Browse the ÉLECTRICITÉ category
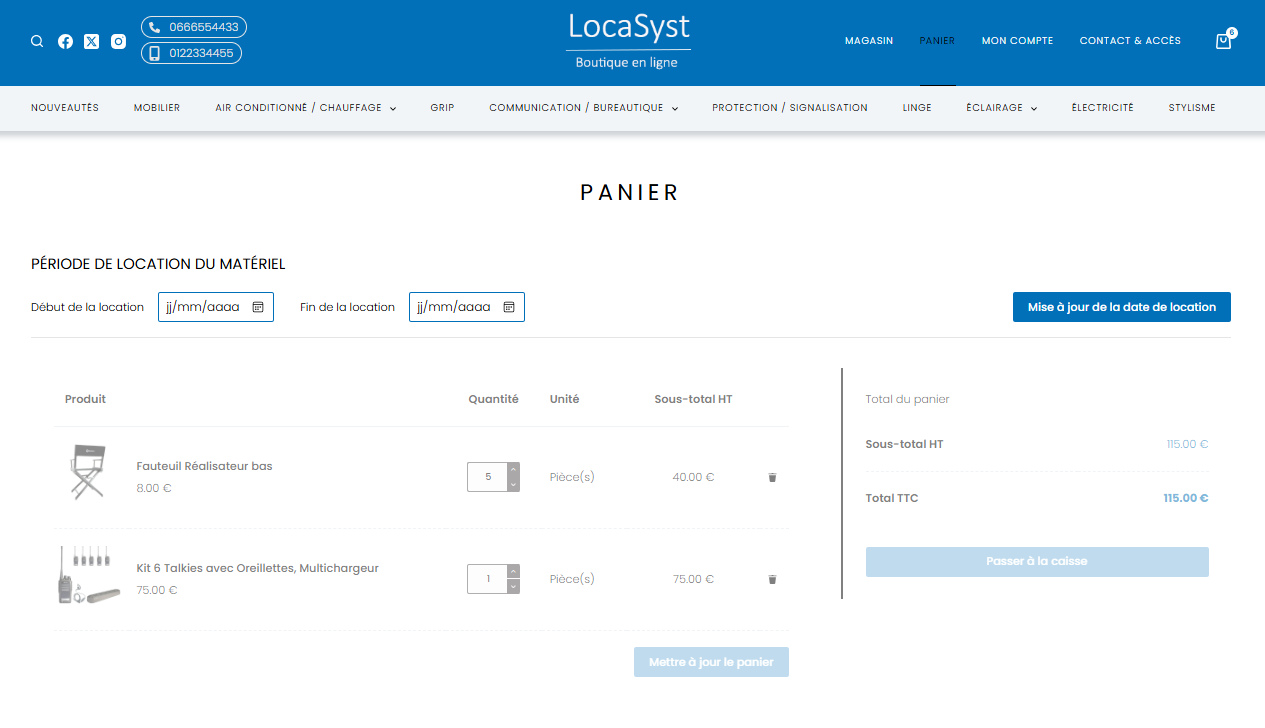Screen dimensions: 1265x728 (x=1102, y=108)
